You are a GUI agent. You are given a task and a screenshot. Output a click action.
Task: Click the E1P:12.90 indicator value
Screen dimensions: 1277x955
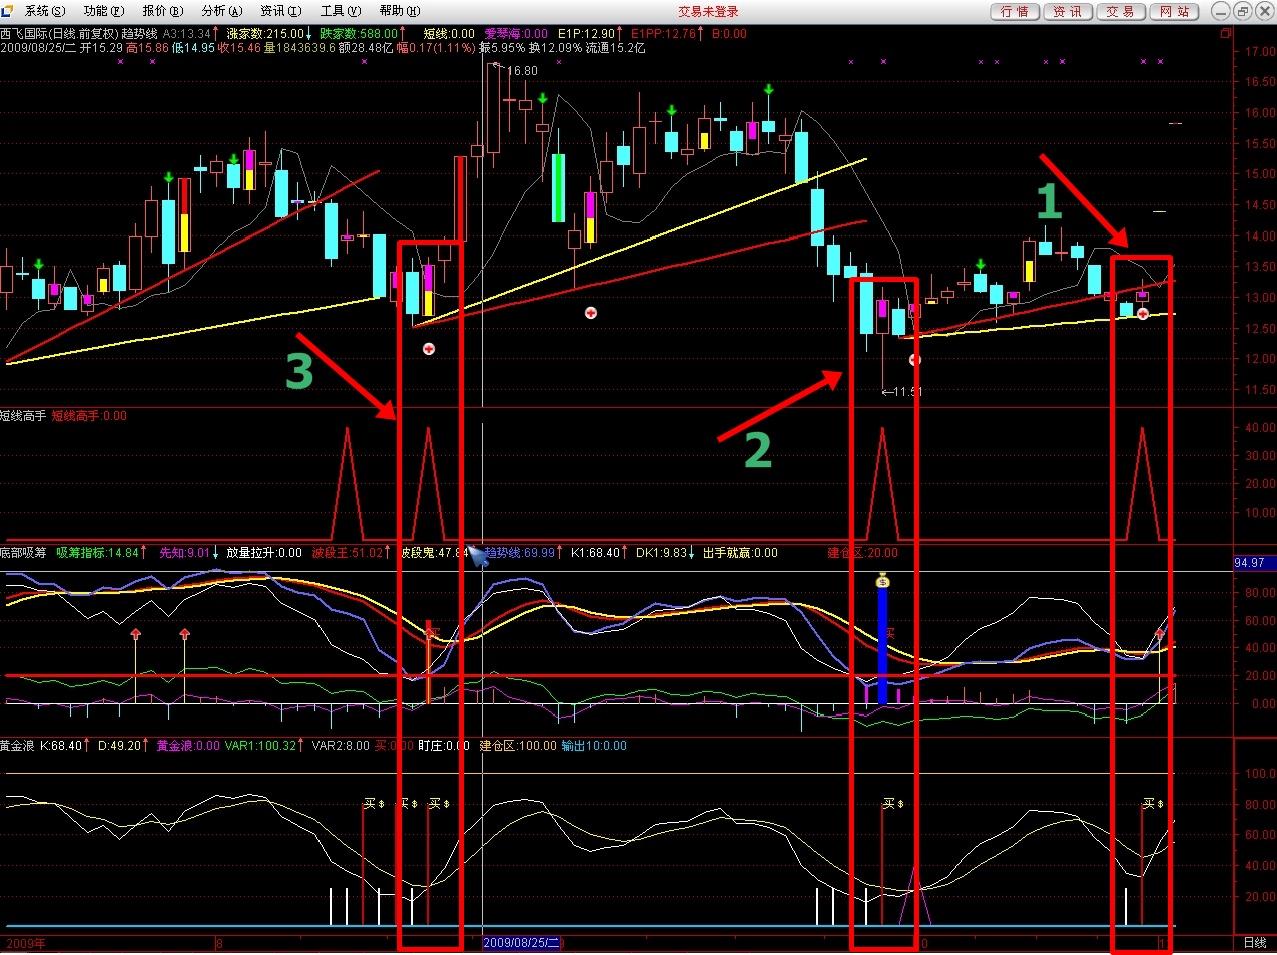click(x=587, y=34)
